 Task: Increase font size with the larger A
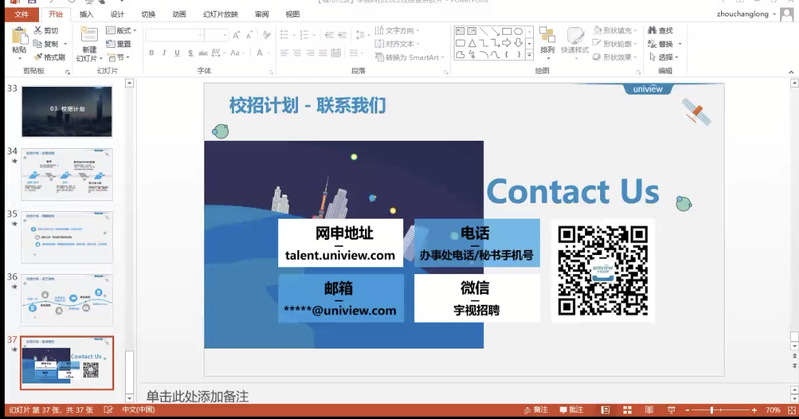pyautogui.click(x=236, y=35)
